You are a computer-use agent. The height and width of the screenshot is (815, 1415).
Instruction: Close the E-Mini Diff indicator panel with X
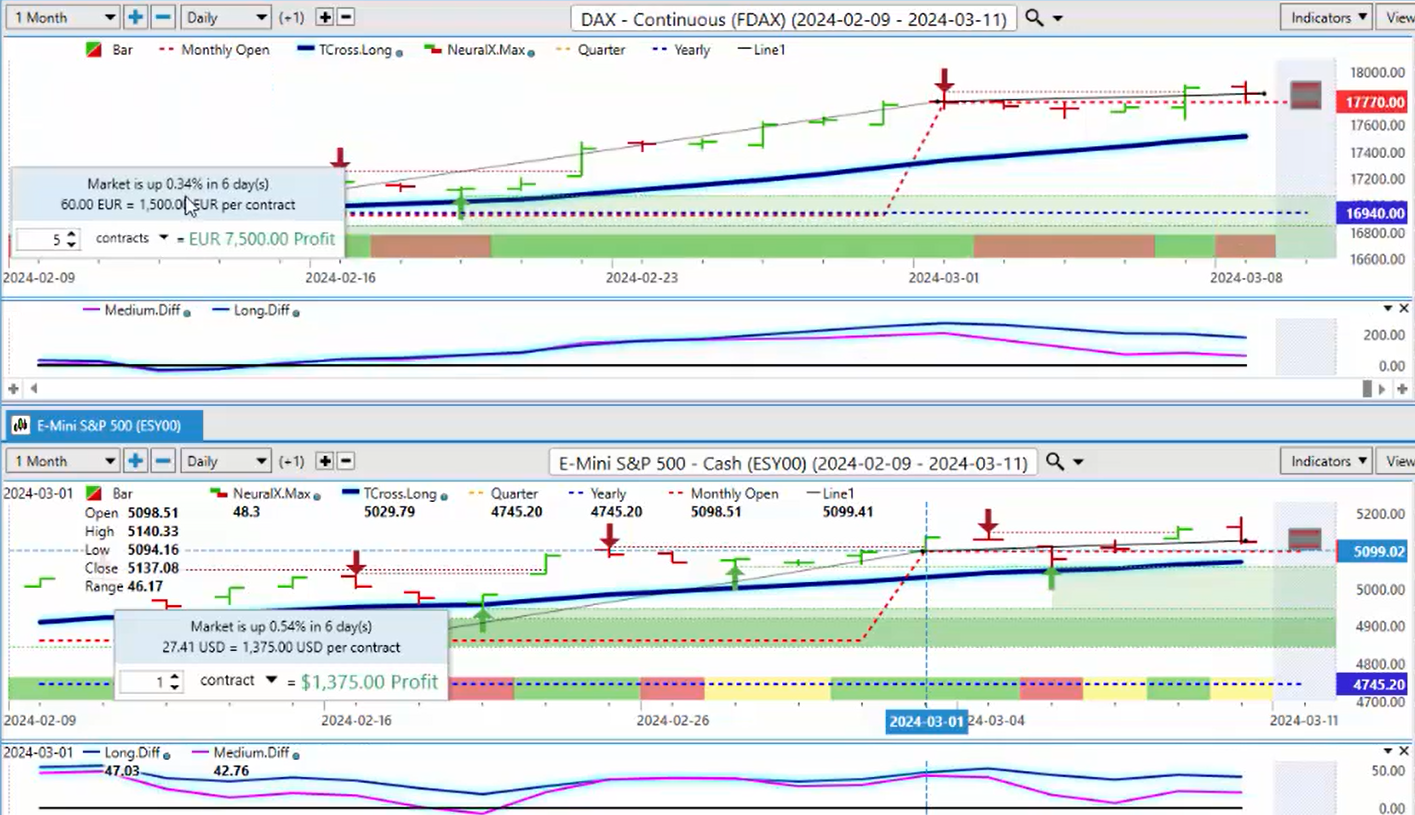click(x=1403, y=751)
